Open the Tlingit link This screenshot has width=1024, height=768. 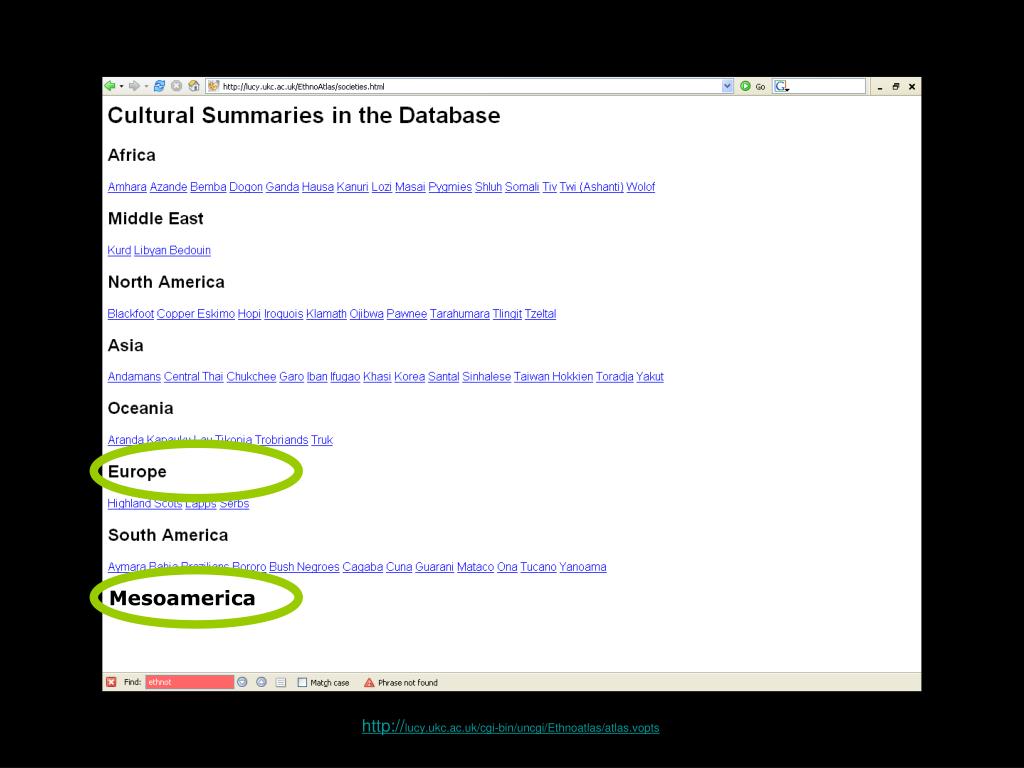pos(507,313)
